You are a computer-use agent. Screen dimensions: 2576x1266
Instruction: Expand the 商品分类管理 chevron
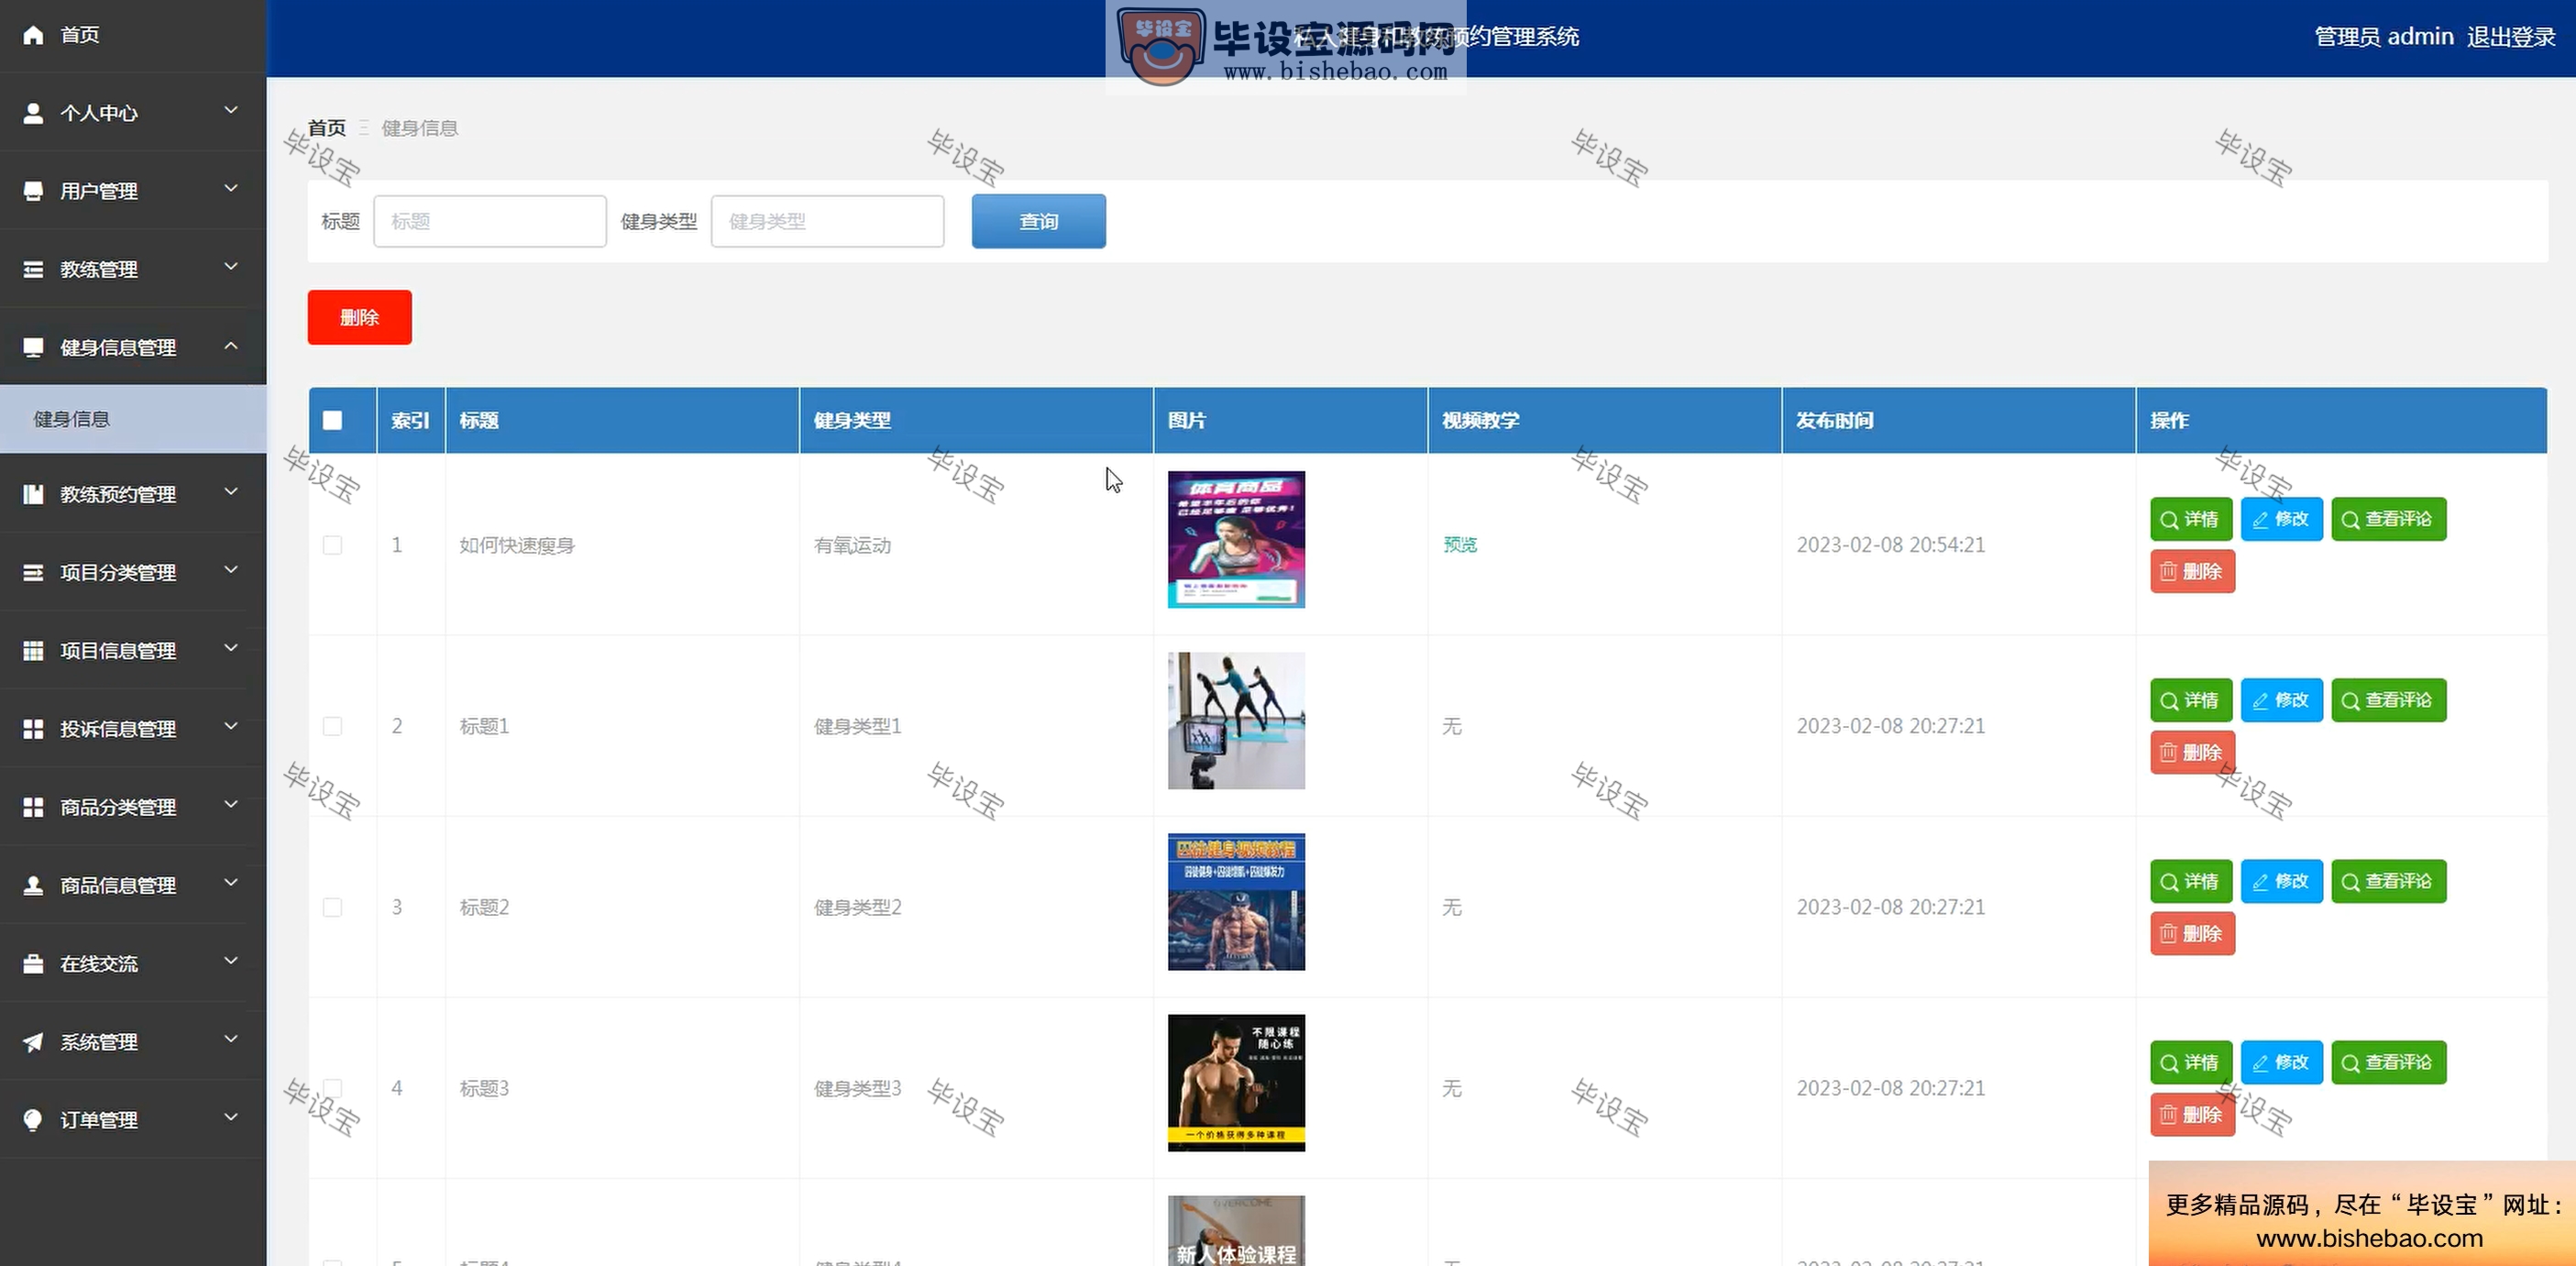(231, 803)
